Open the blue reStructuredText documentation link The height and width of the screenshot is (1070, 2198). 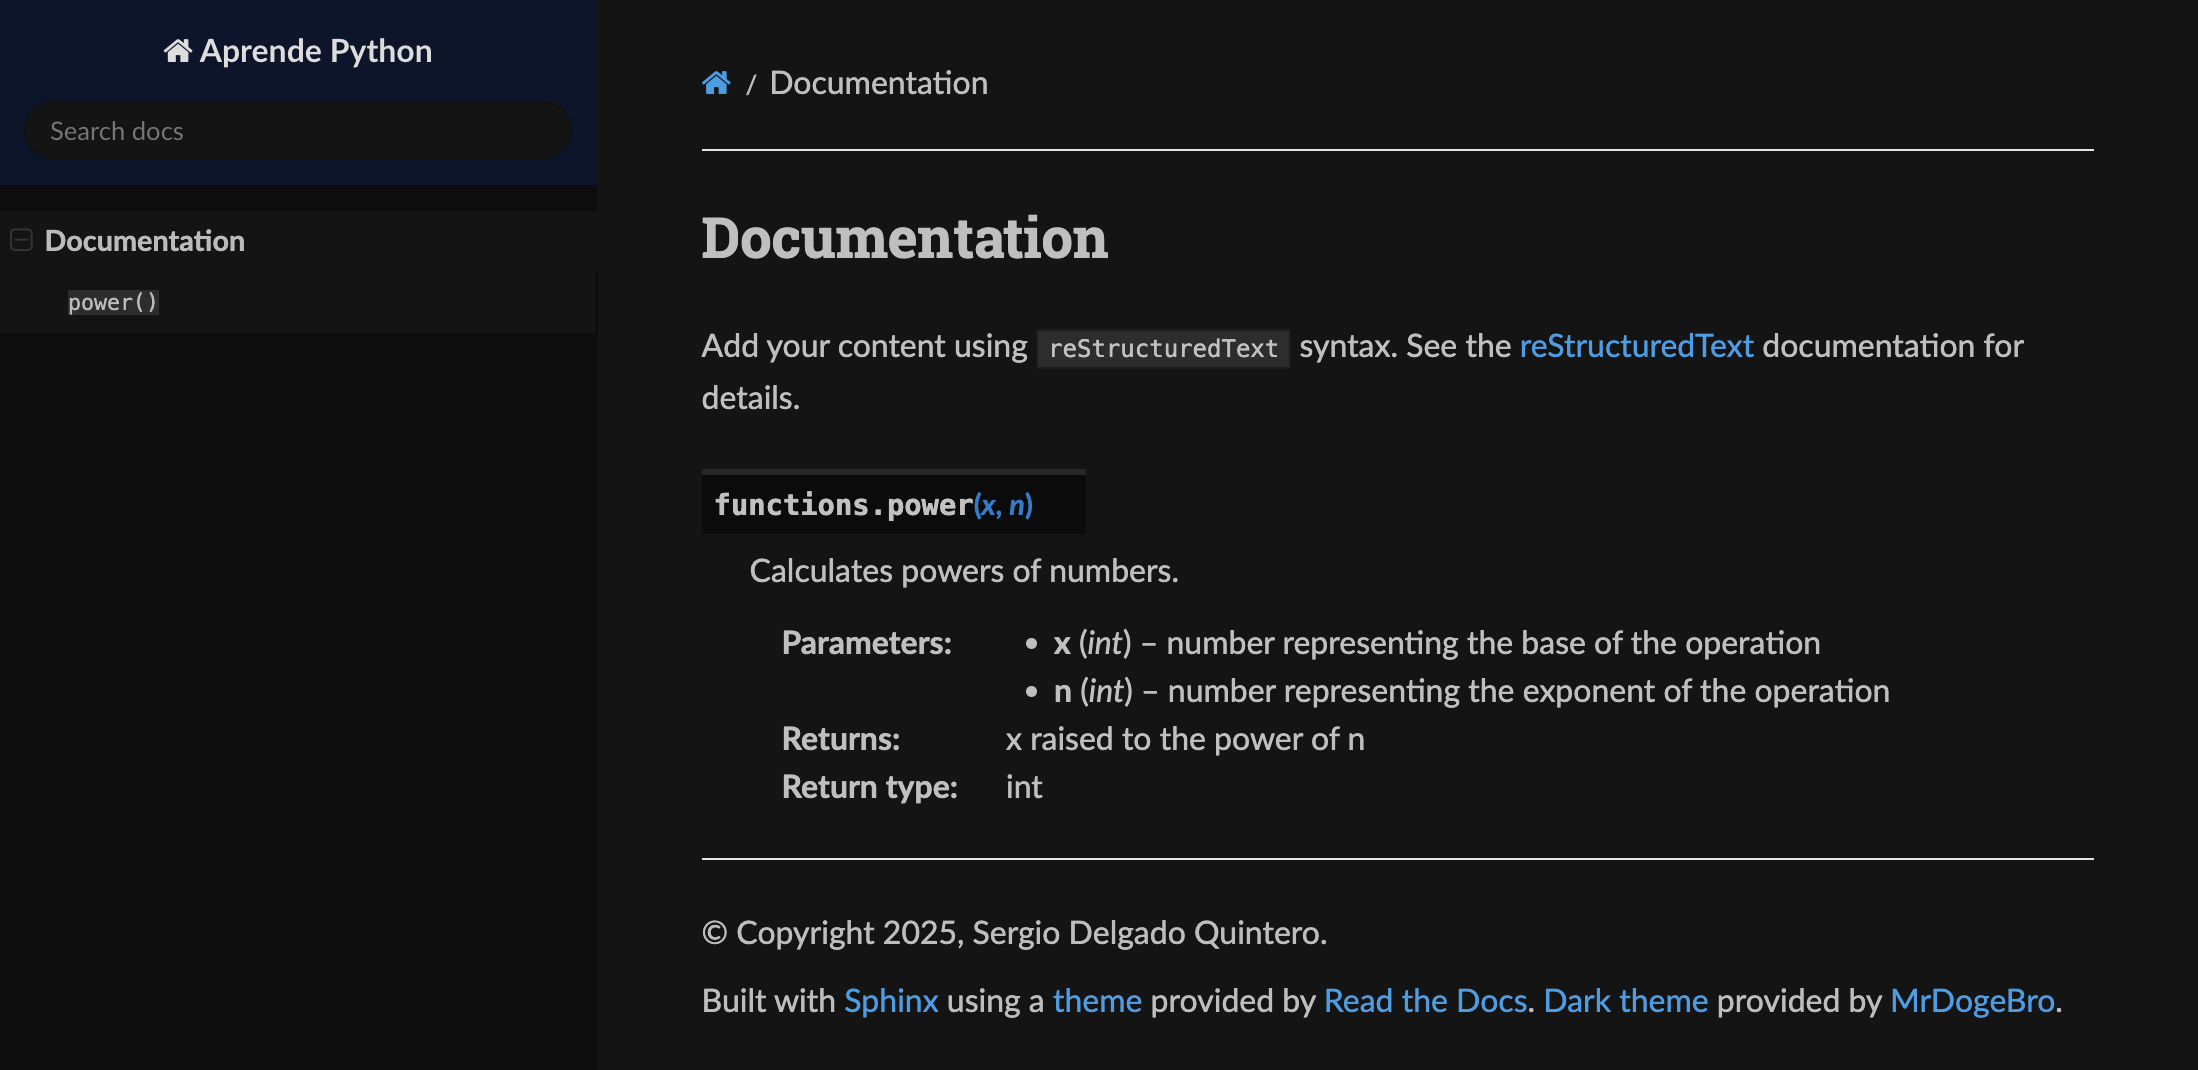pyautogui.click(x=1636, y=346)
